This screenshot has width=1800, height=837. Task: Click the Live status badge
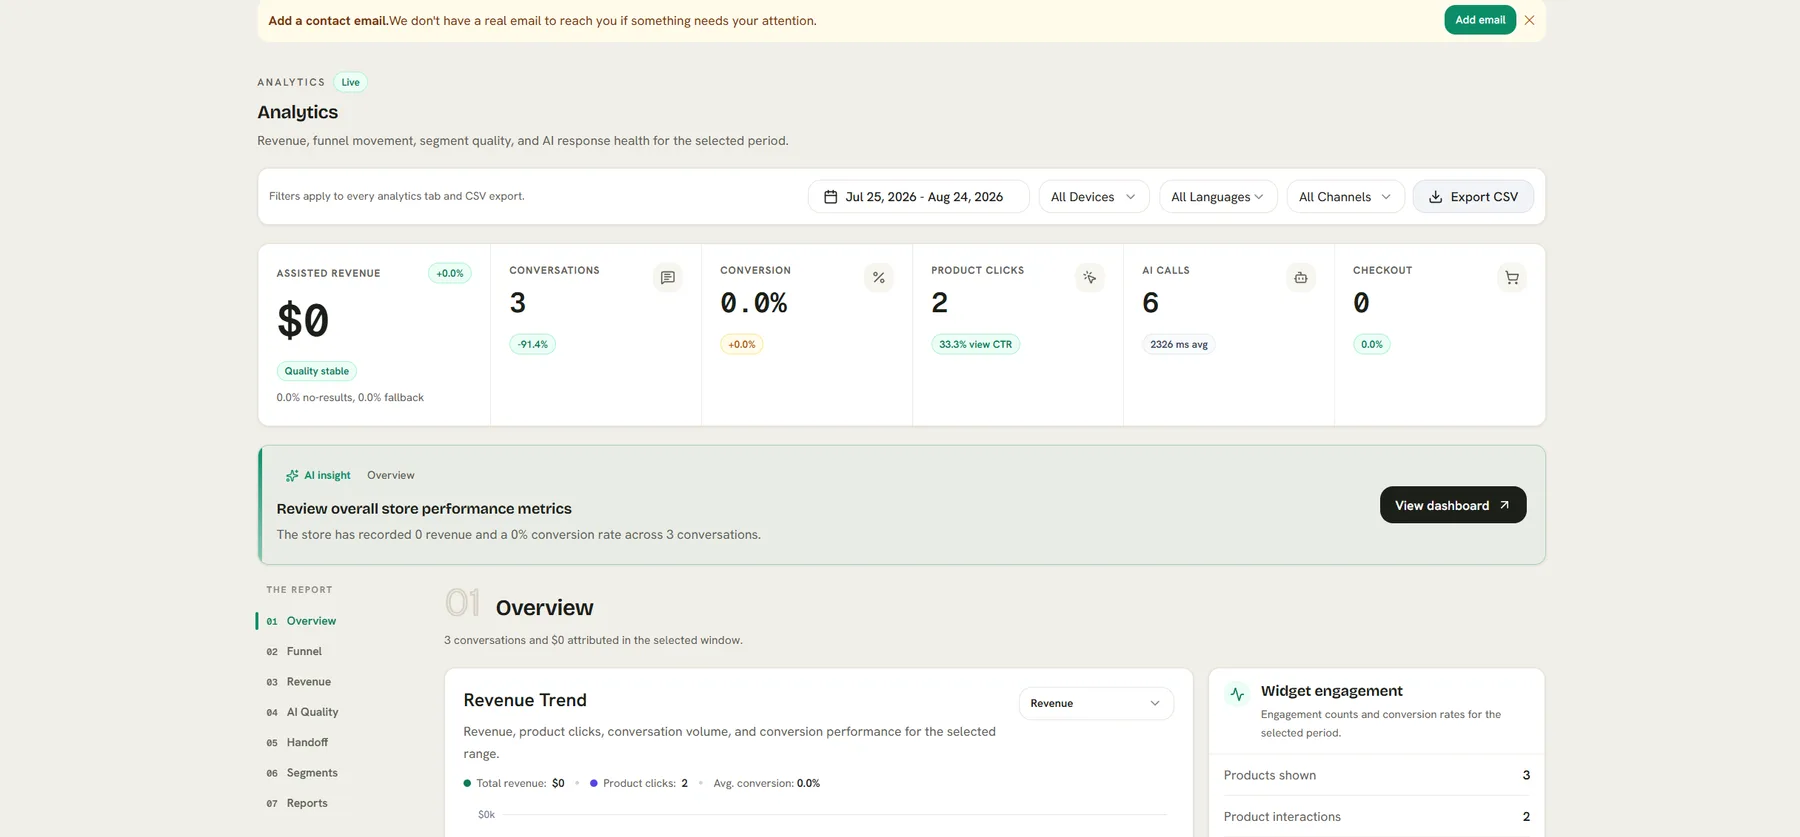350,82
